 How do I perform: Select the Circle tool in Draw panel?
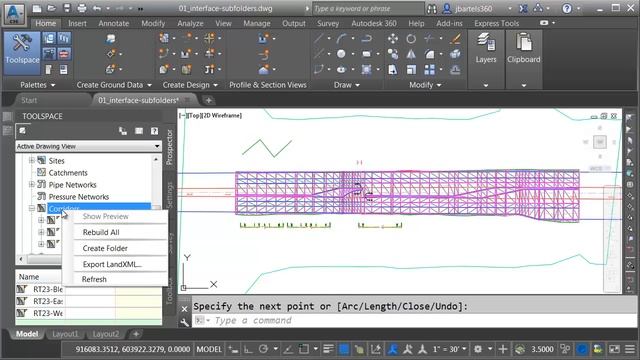coord(341,54)
